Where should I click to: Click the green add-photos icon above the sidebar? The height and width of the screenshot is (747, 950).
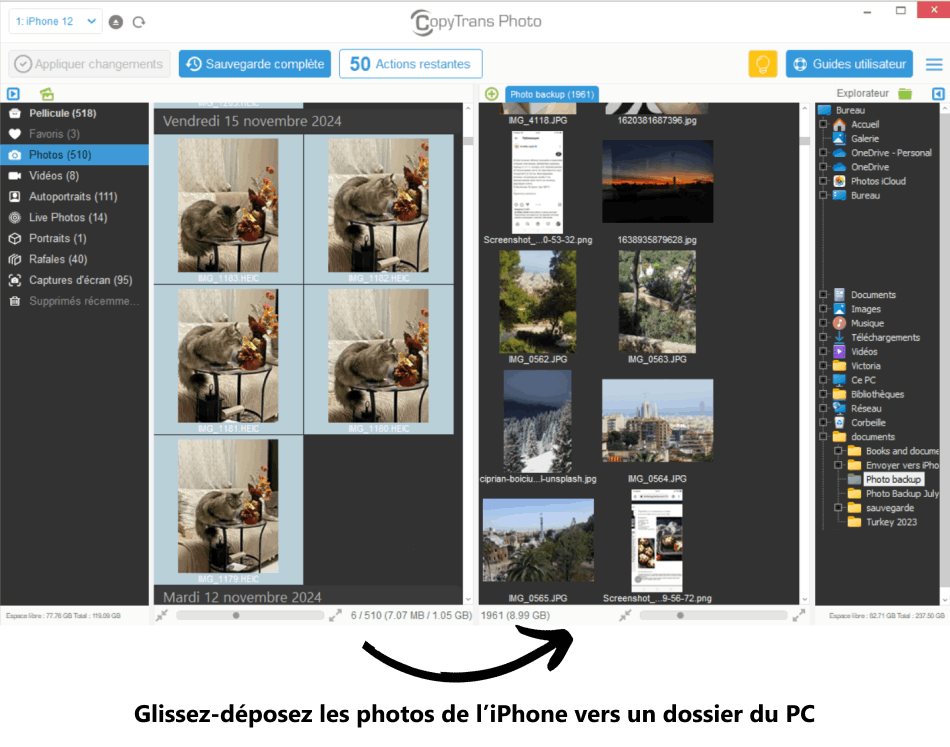point(46,94)
